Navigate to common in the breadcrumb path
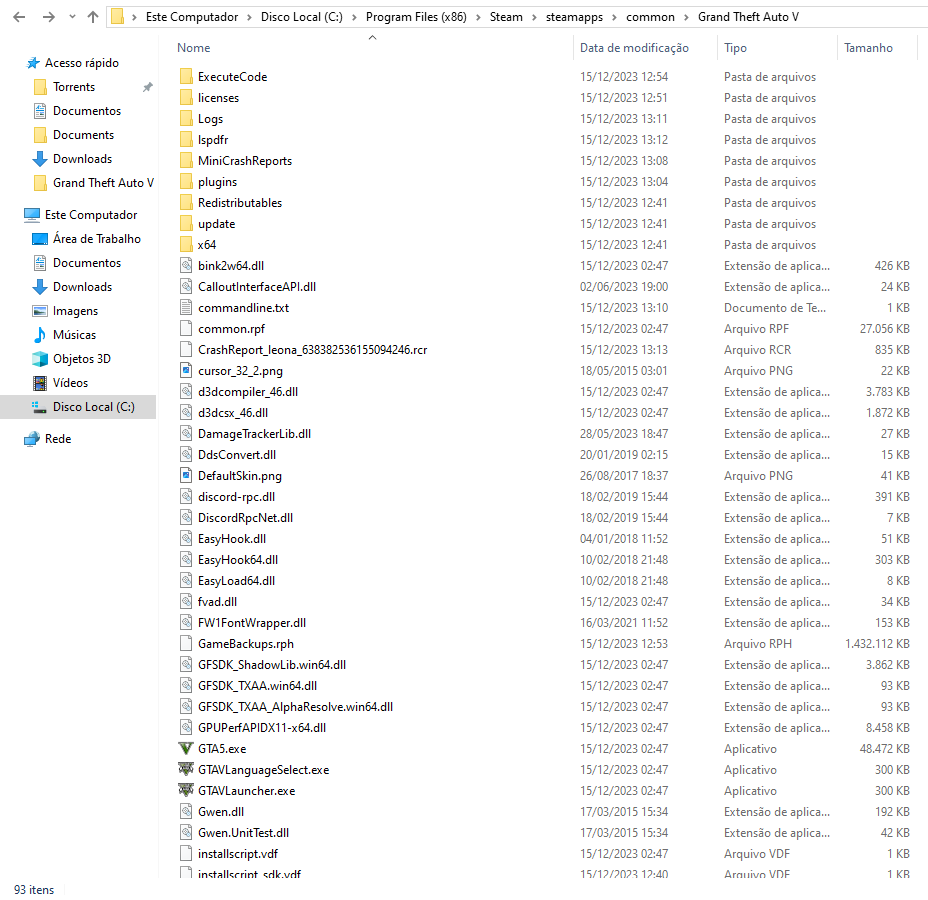 (x=650, y=17)
